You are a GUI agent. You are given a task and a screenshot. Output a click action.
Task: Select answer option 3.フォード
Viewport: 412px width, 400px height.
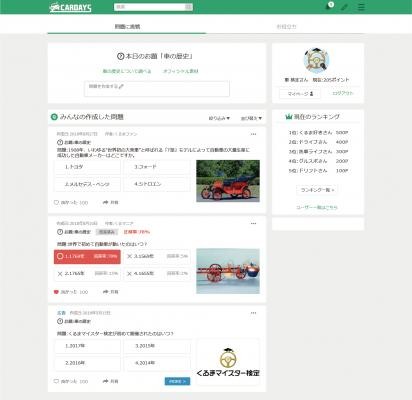click(157, 167)
